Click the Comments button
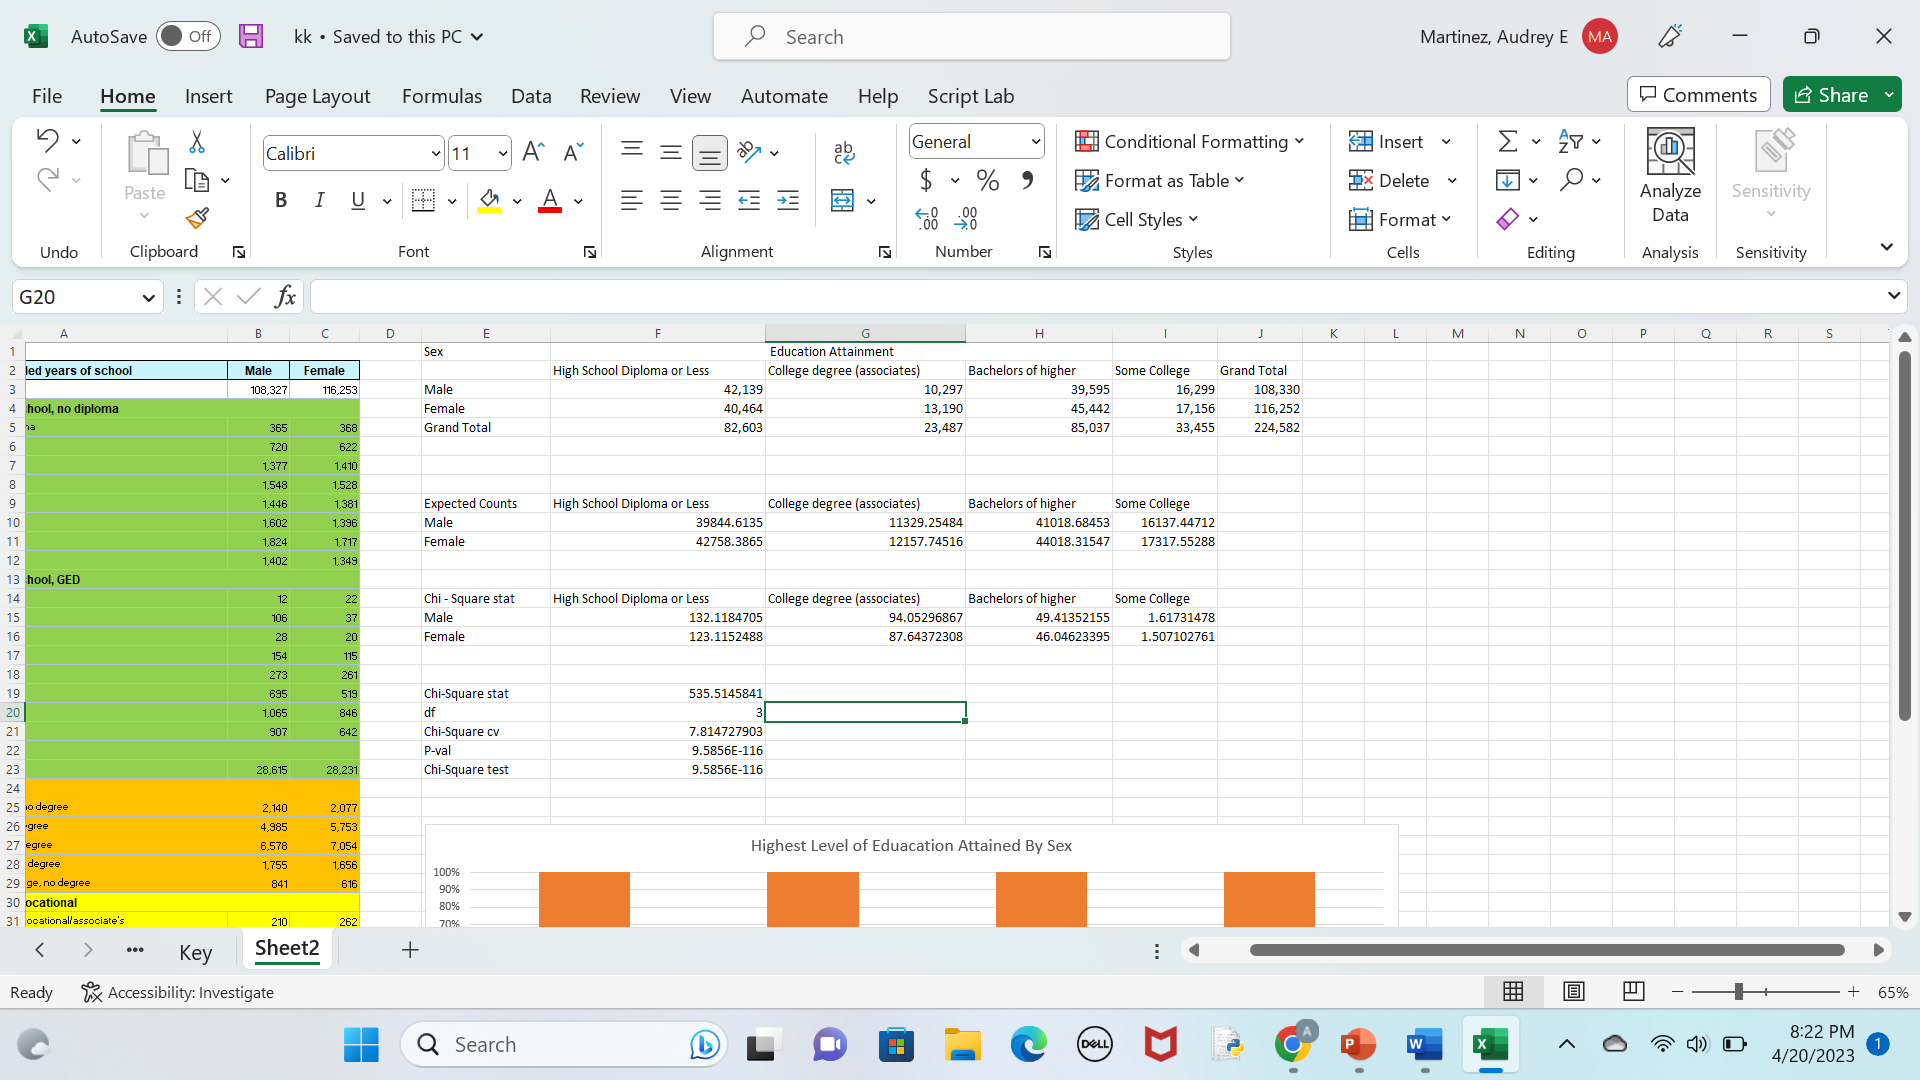The height and width of the screenshot is (1080, 1920). 1698,95
